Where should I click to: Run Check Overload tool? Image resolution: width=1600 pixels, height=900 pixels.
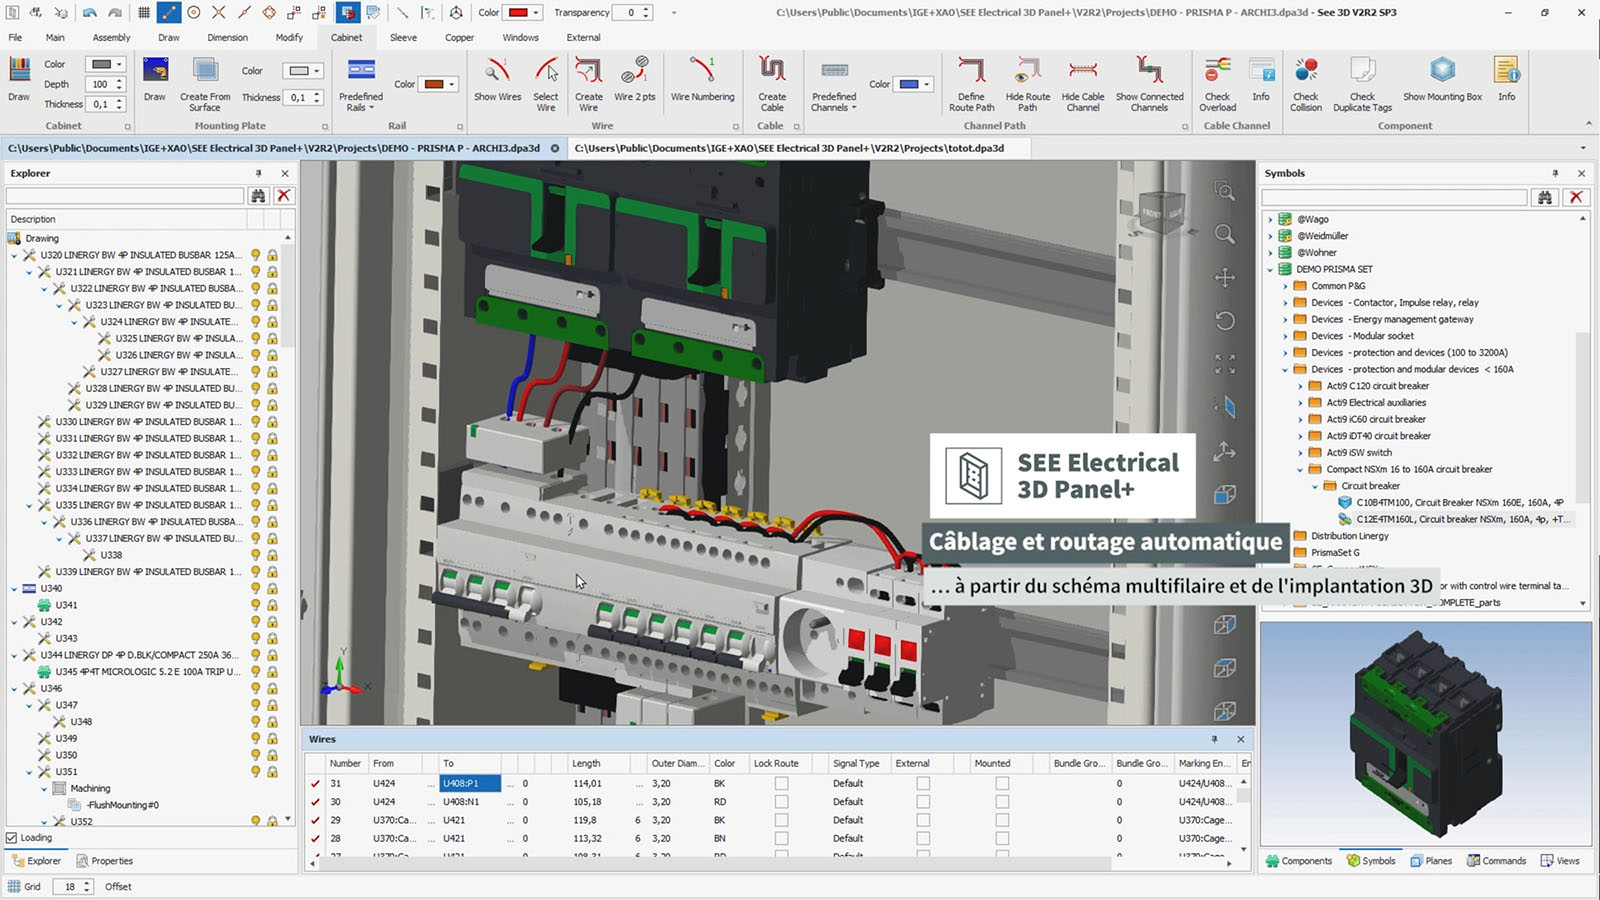pos(1217,83)
